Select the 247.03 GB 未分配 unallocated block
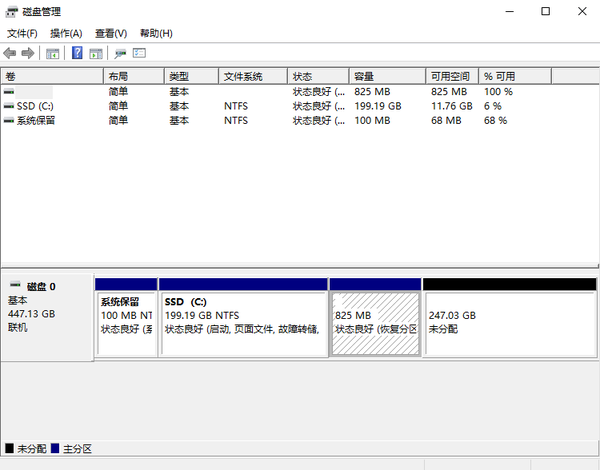This screenshot has height=470, width=600. pos(510,318)
